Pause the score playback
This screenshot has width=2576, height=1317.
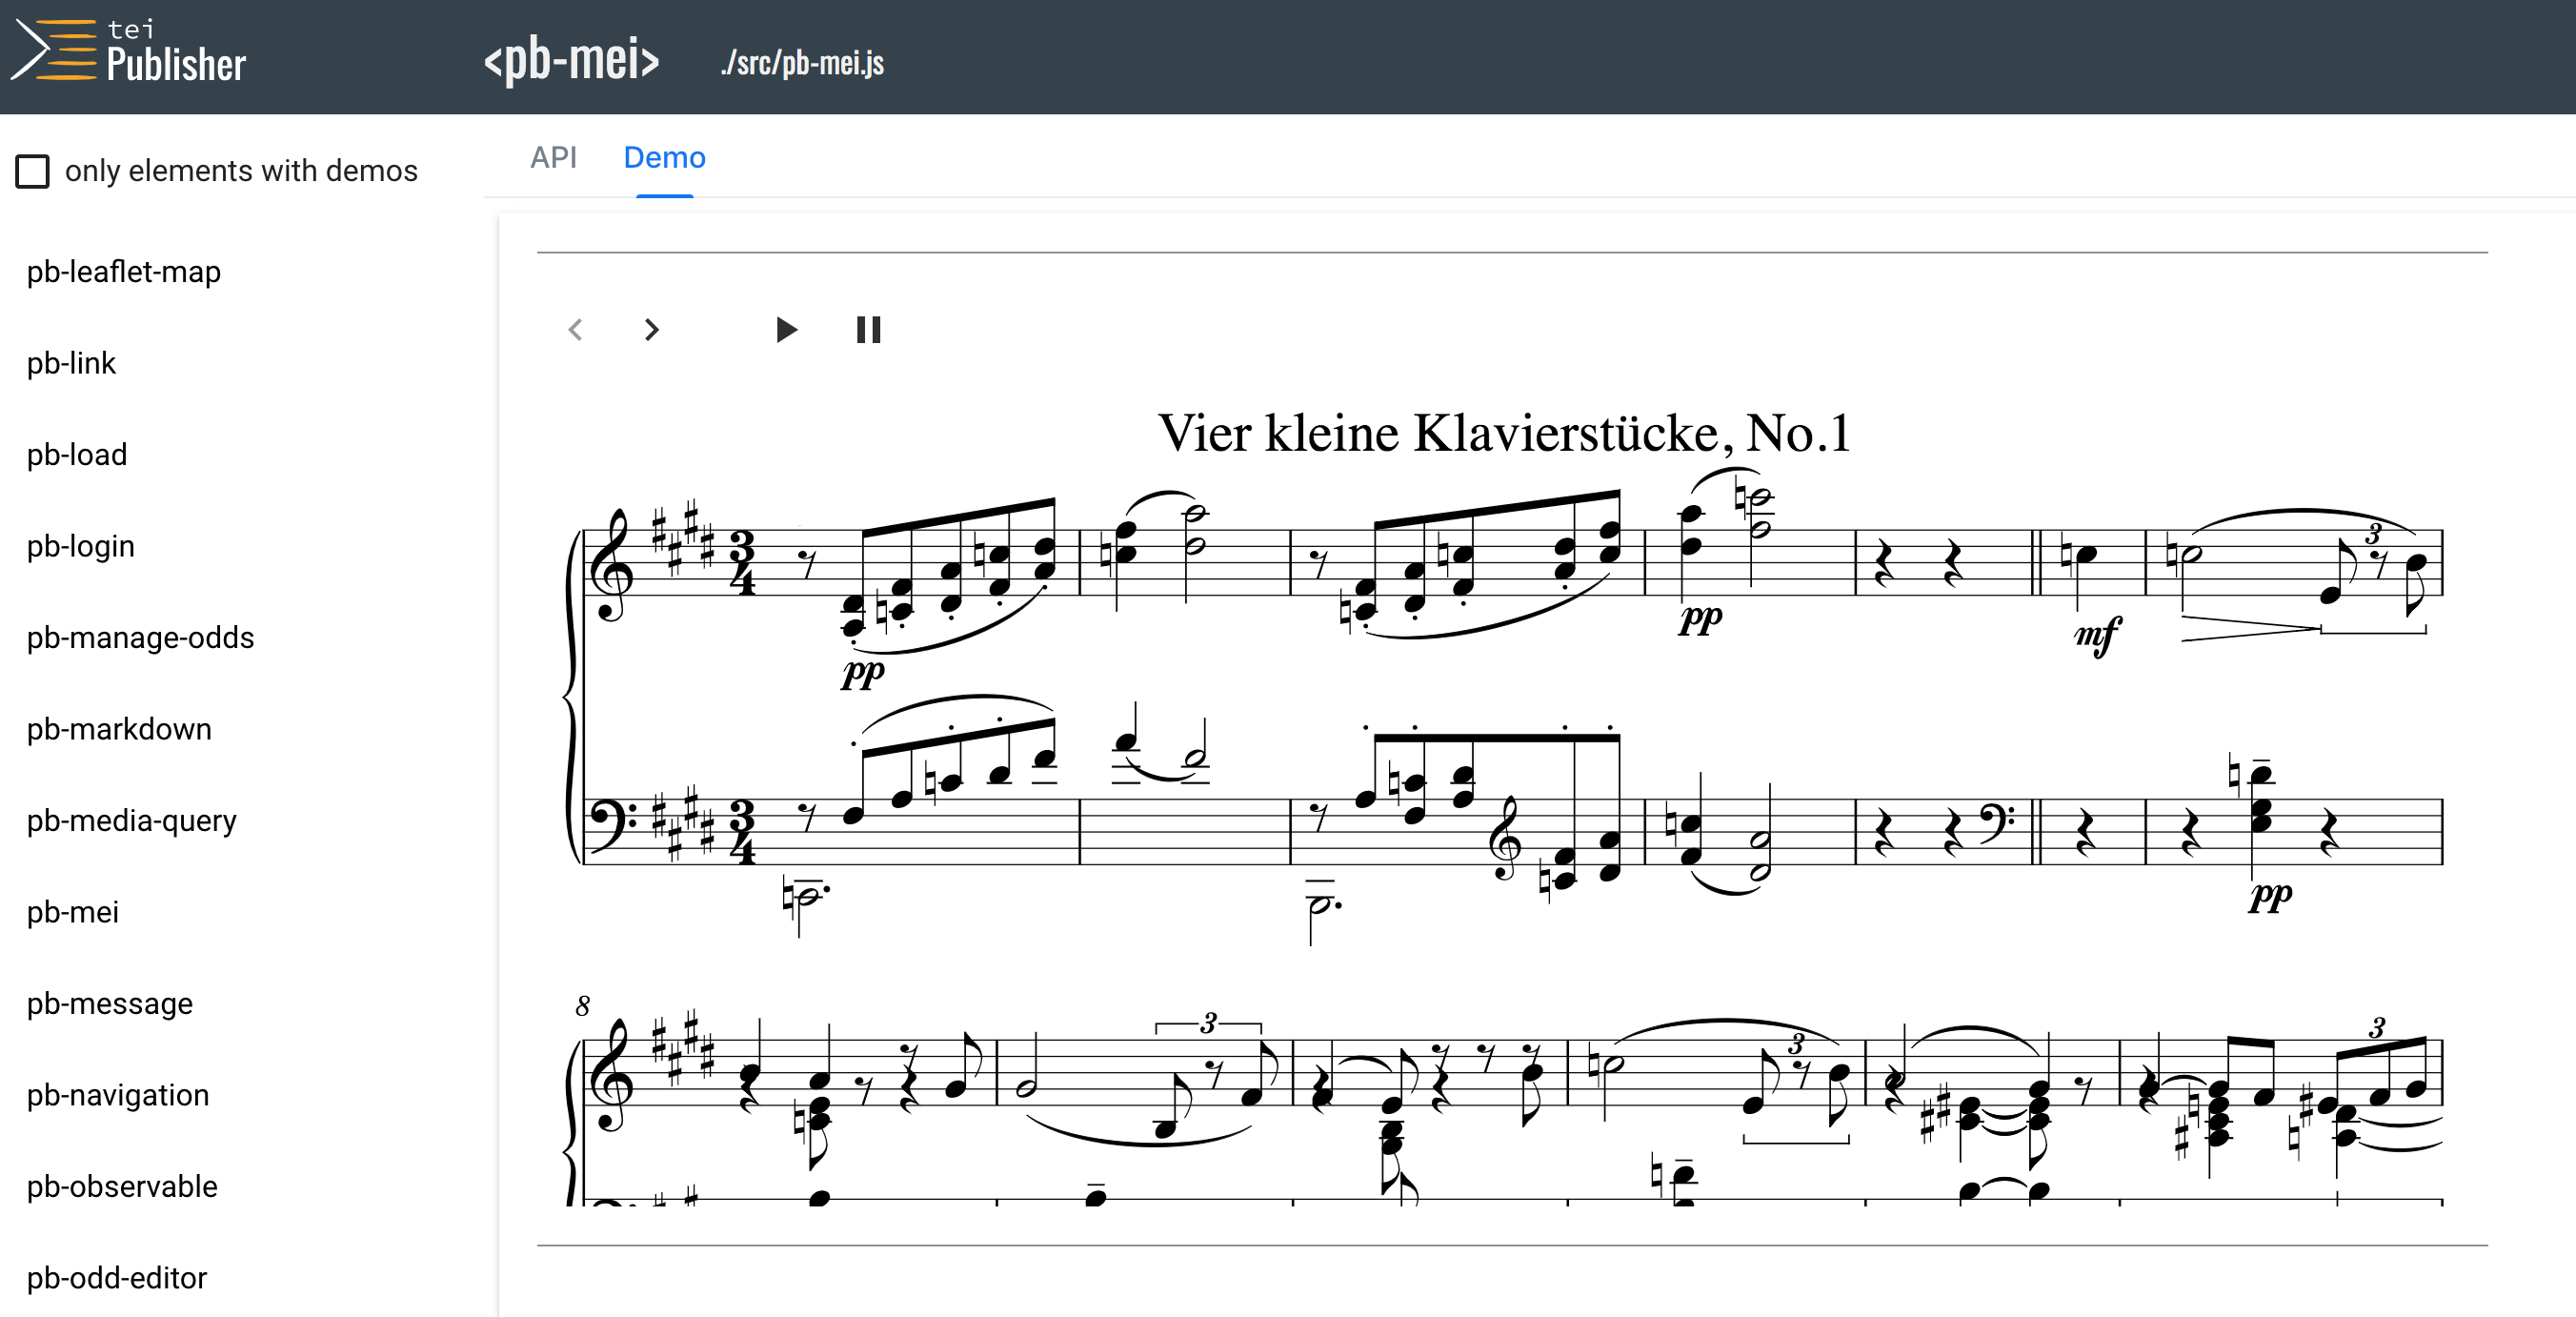coord(868,330)
